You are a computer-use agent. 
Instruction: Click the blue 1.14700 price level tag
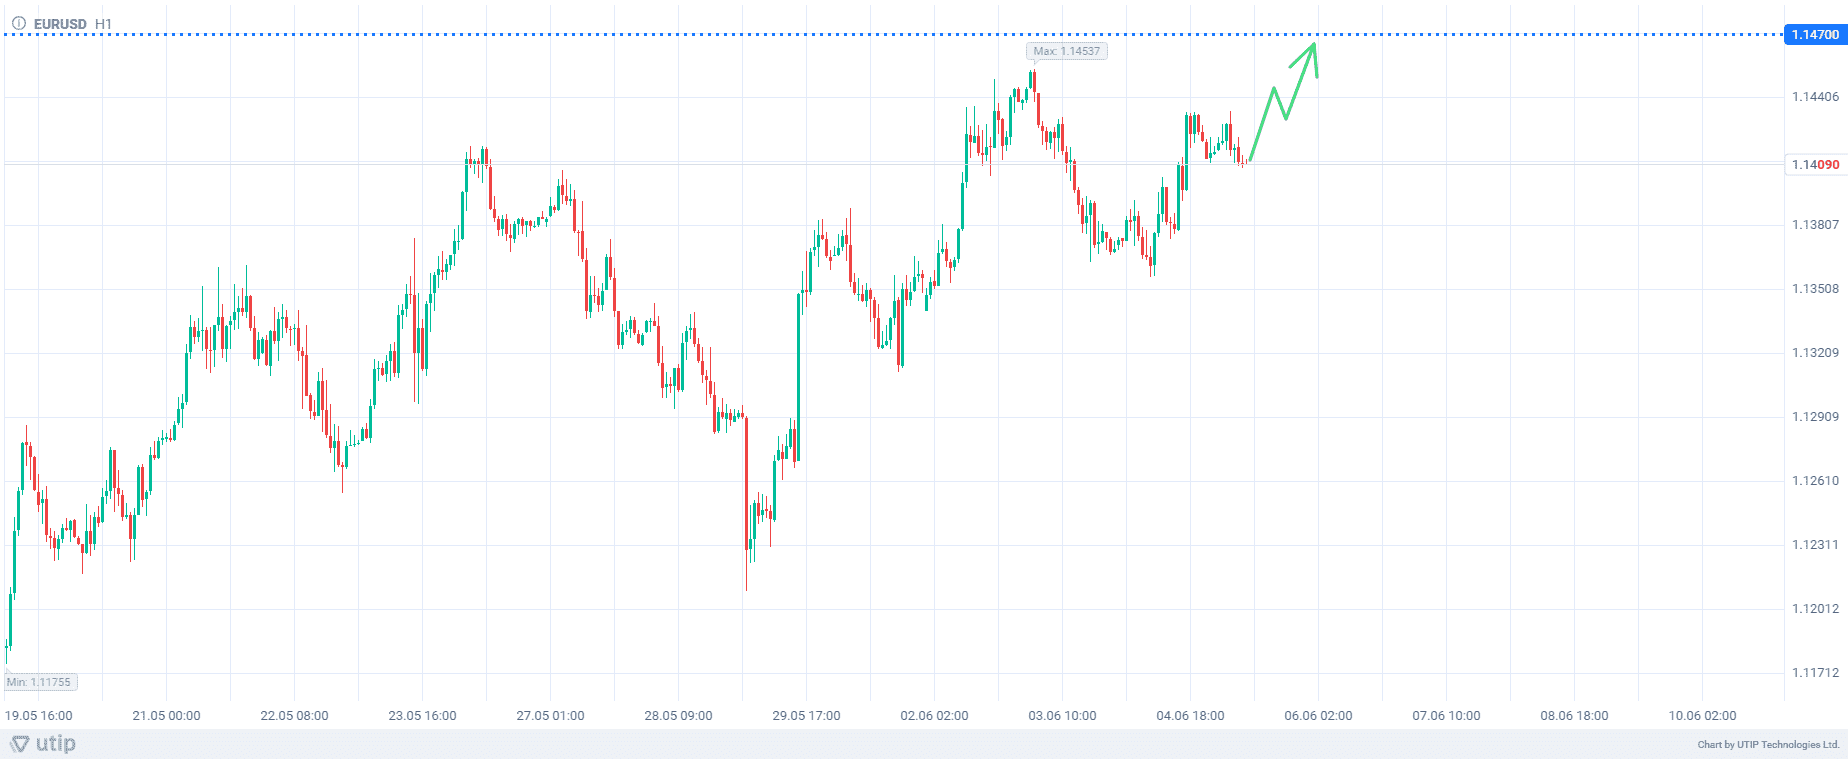(1814, 35)
